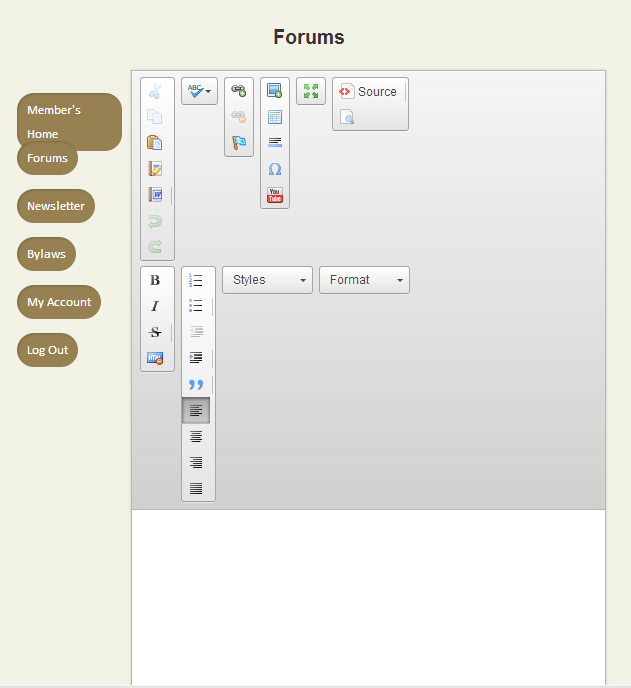Toggle strikethrough formatting

tap(155, 332)
